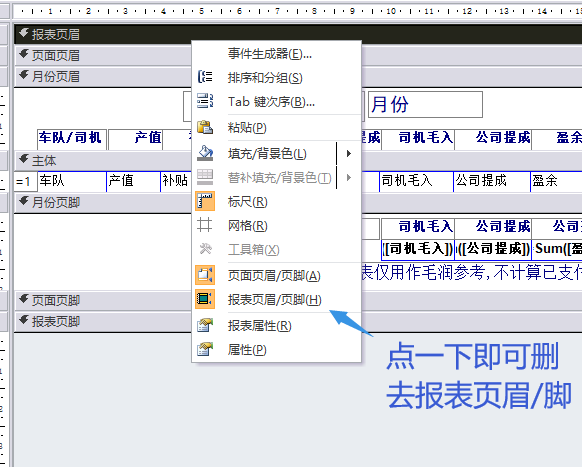Expand the 填充/背景色 submenu arrow

pyautogui.click(x=349, y=153)
